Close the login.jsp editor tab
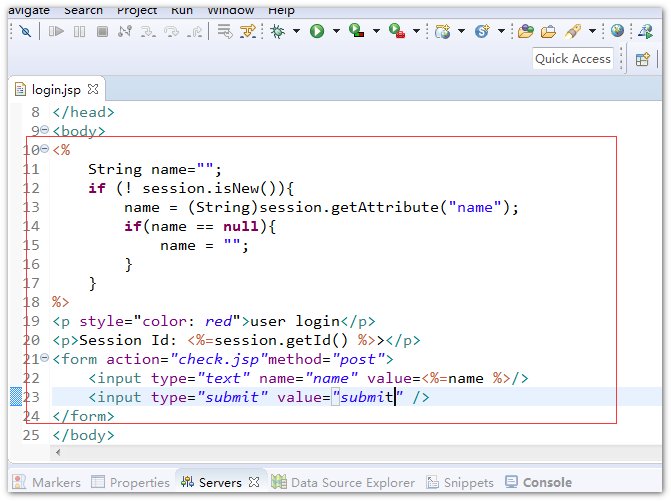This screenshot has height=501, width=671. tap(92, 90)
